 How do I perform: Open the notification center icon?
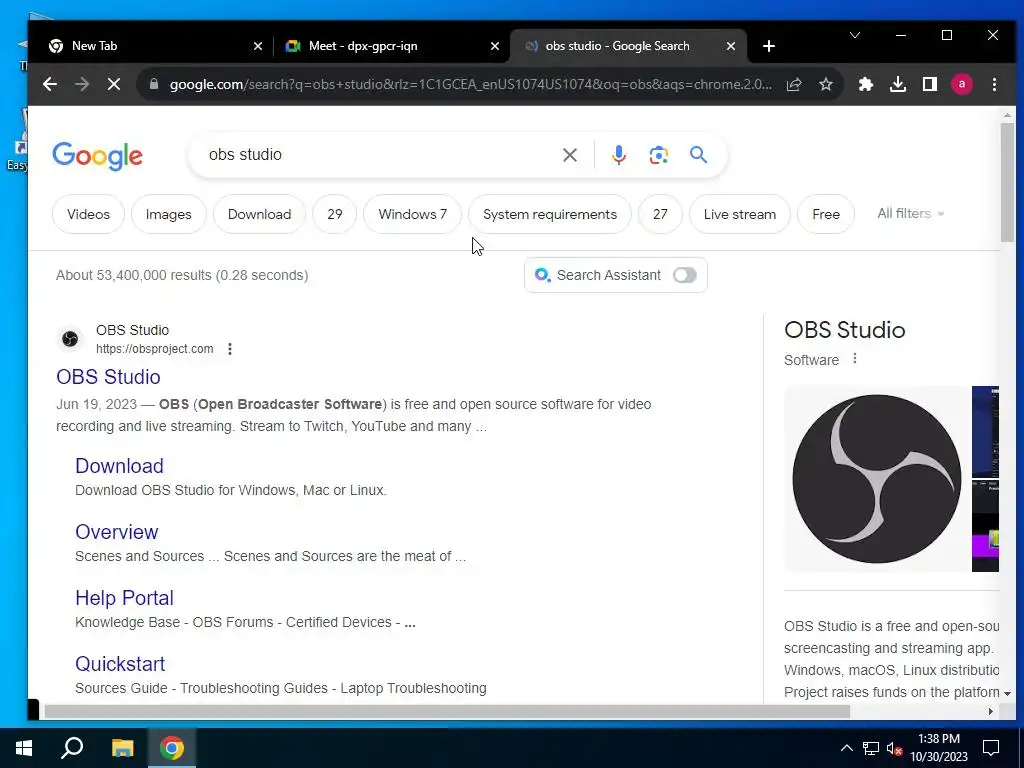[991, 748]
